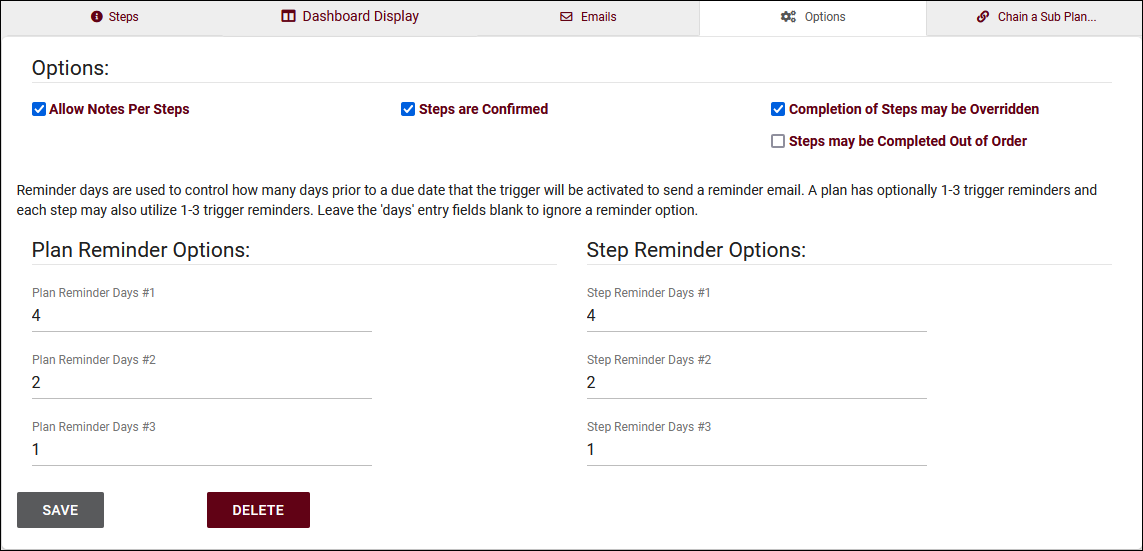Edit the Step Reminder Days #1 field
The image size is (1143, 551).
pos(756,316)
